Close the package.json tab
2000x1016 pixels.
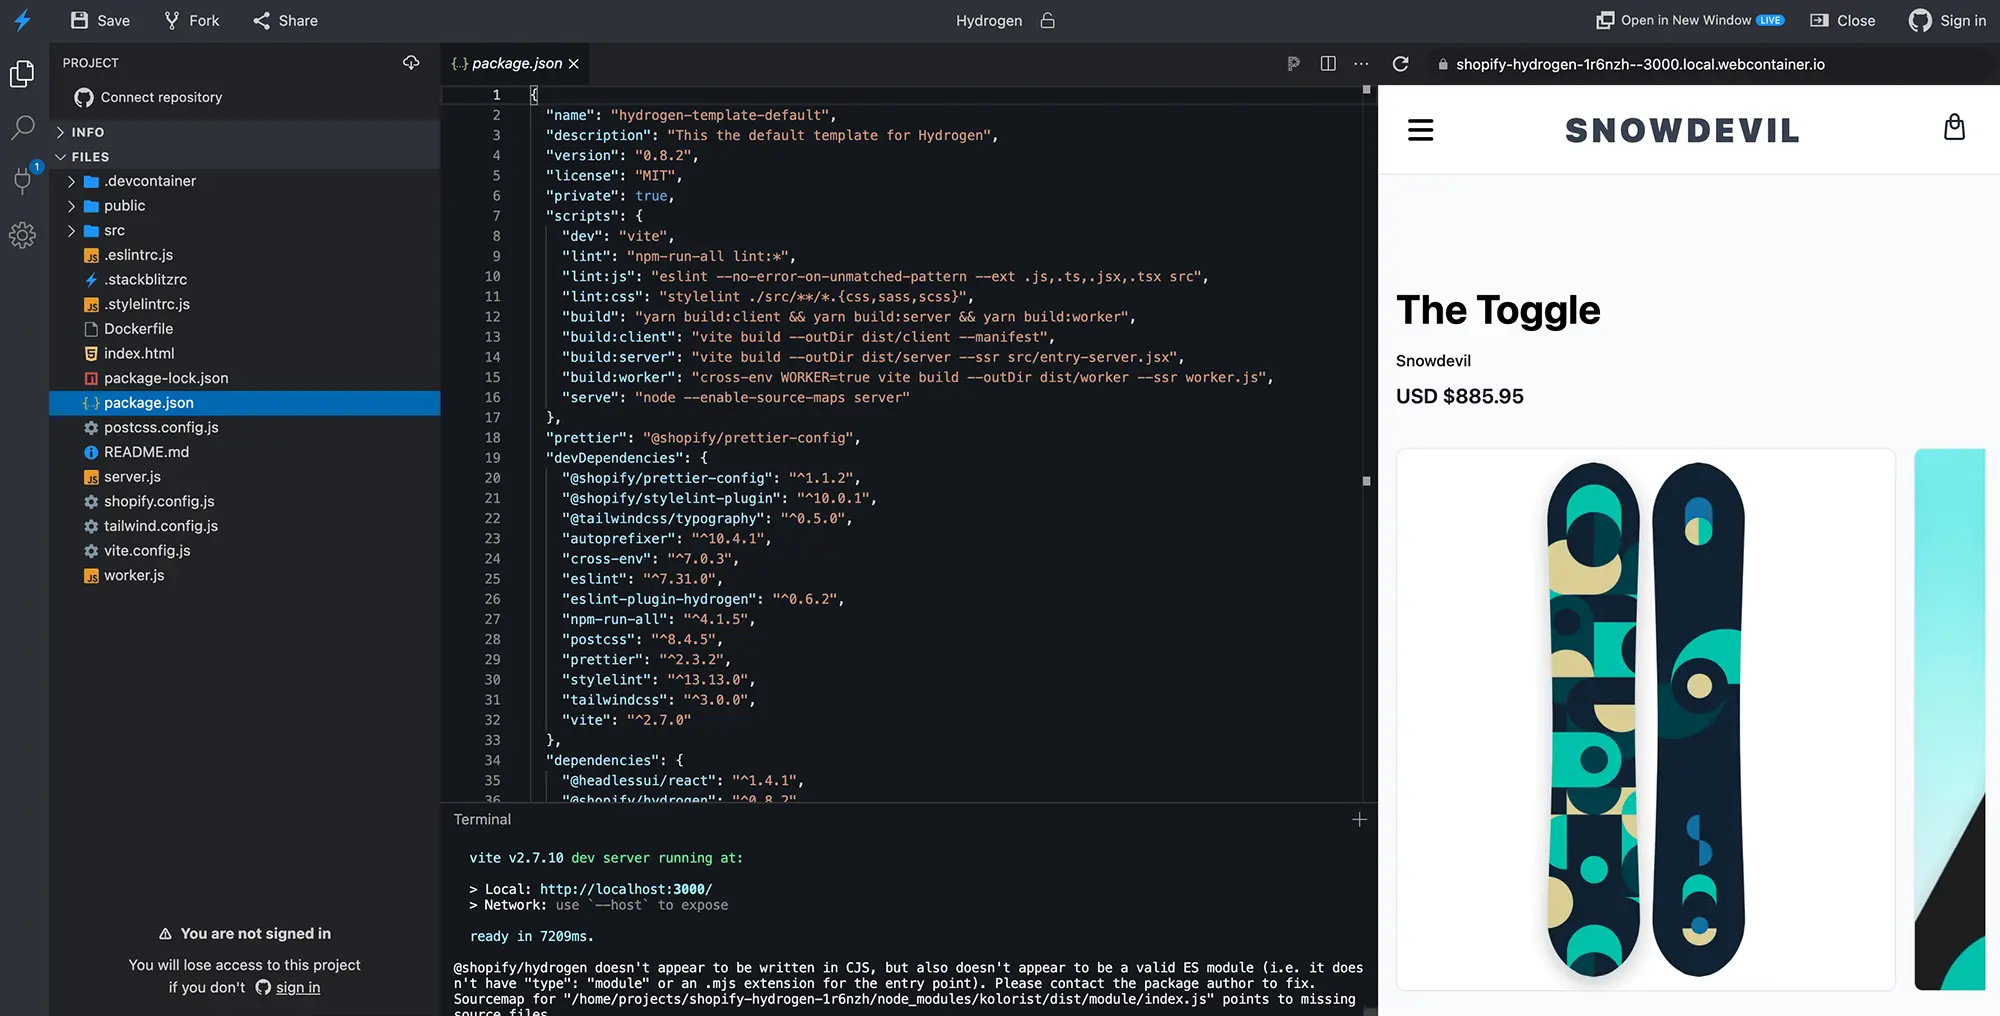pos(574,64)
